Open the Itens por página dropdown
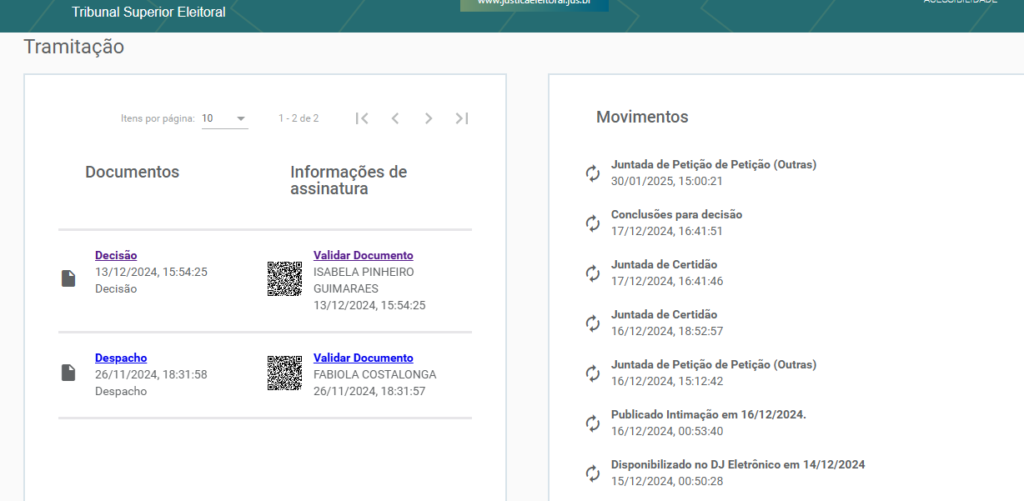1024x501 pixels. 225,119
